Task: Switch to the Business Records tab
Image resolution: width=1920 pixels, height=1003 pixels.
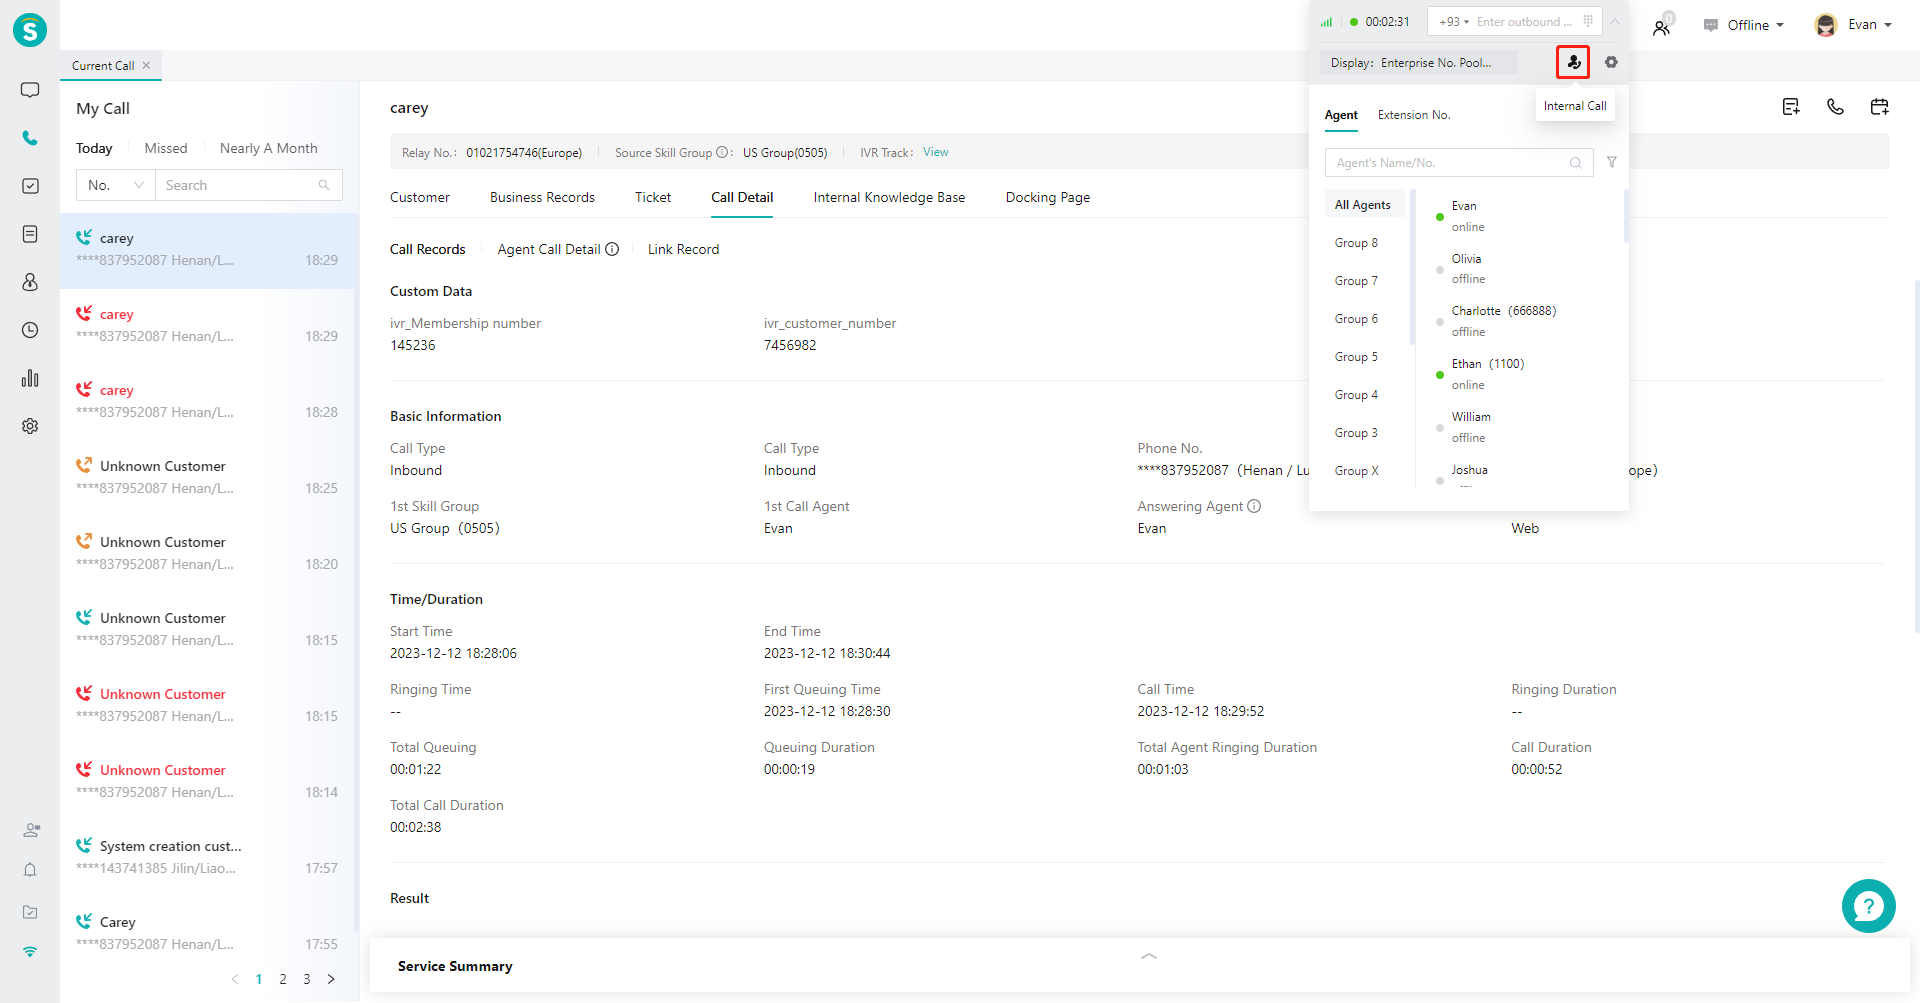Action: (x=542, y=197)
